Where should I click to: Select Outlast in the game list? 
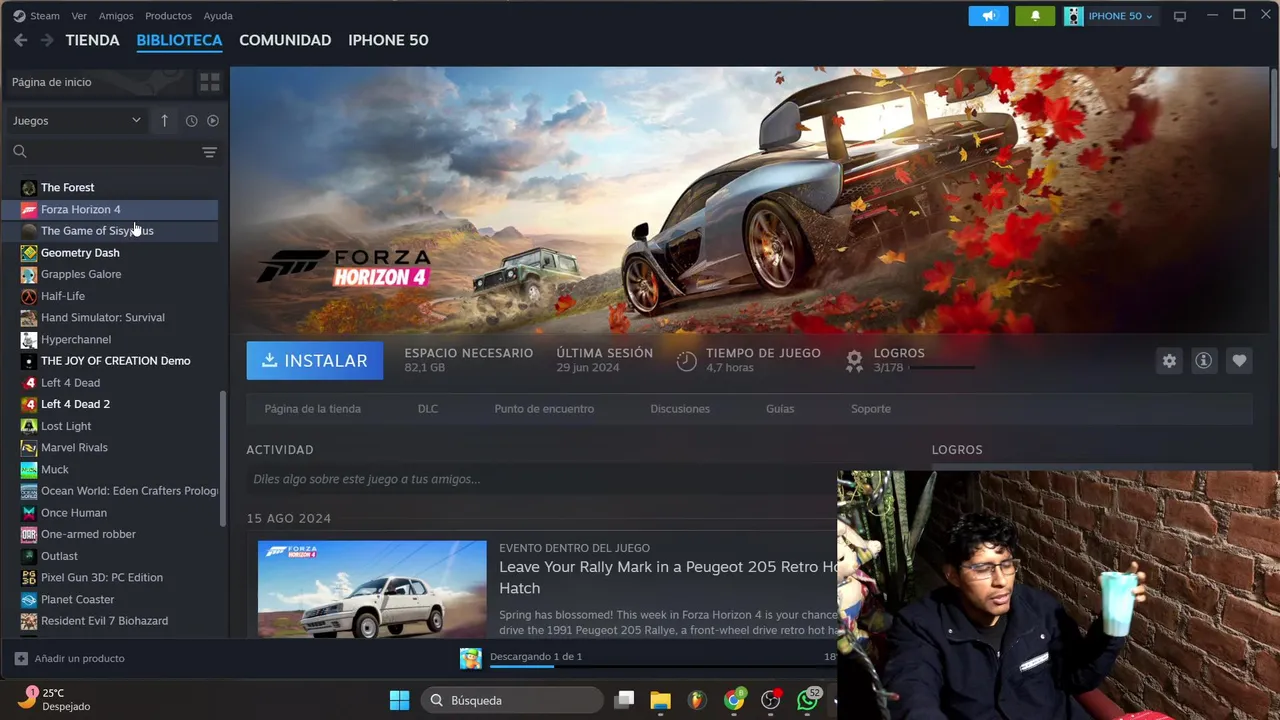110,556
